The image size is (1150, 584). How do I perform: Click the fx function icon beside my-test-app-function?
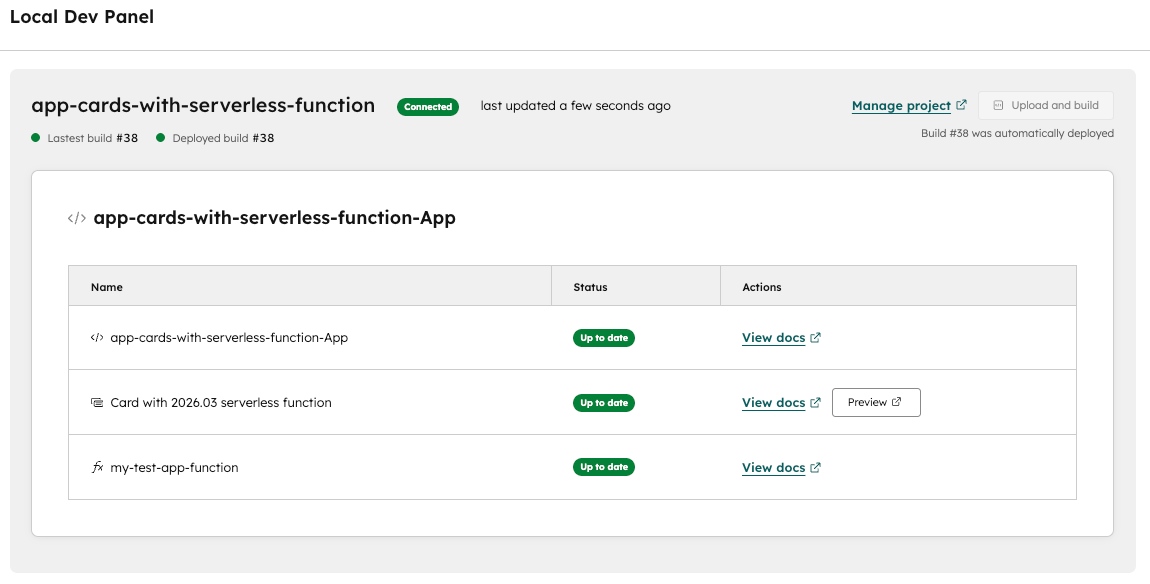tap(97, 467)
